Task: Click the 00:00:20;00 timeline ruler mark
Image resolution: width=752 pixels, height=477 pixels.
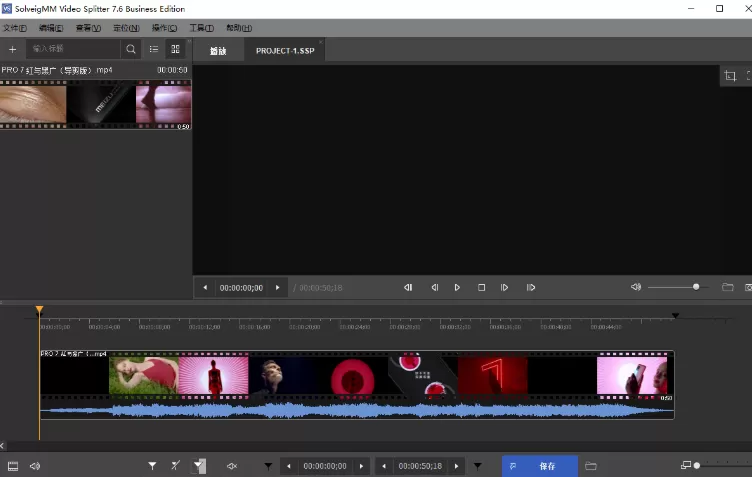Action: tap(304, 327)
